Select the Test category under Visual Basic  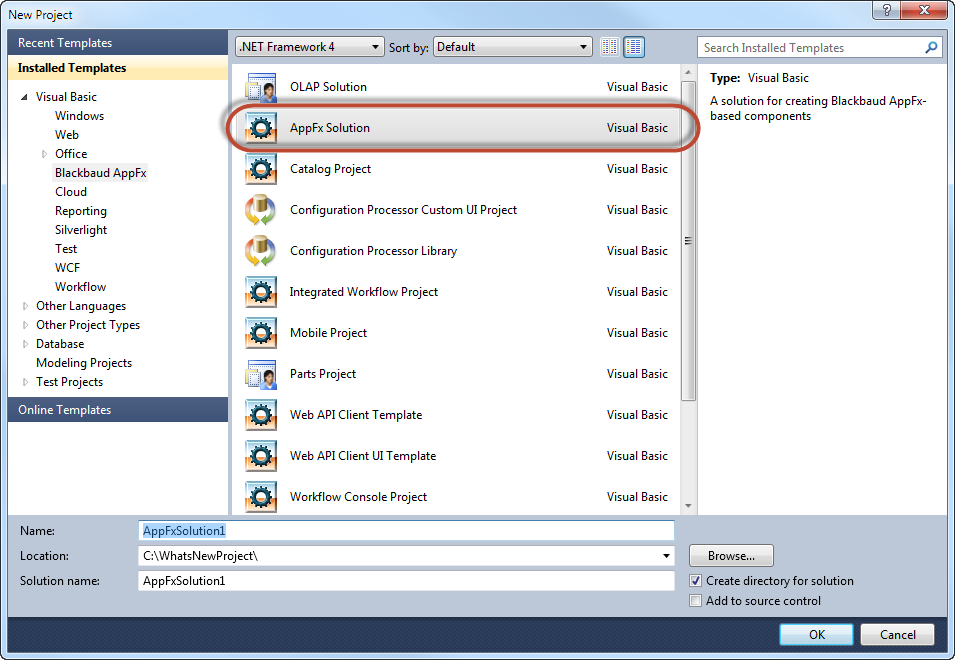pyautogui.click(x=66, y=248)
